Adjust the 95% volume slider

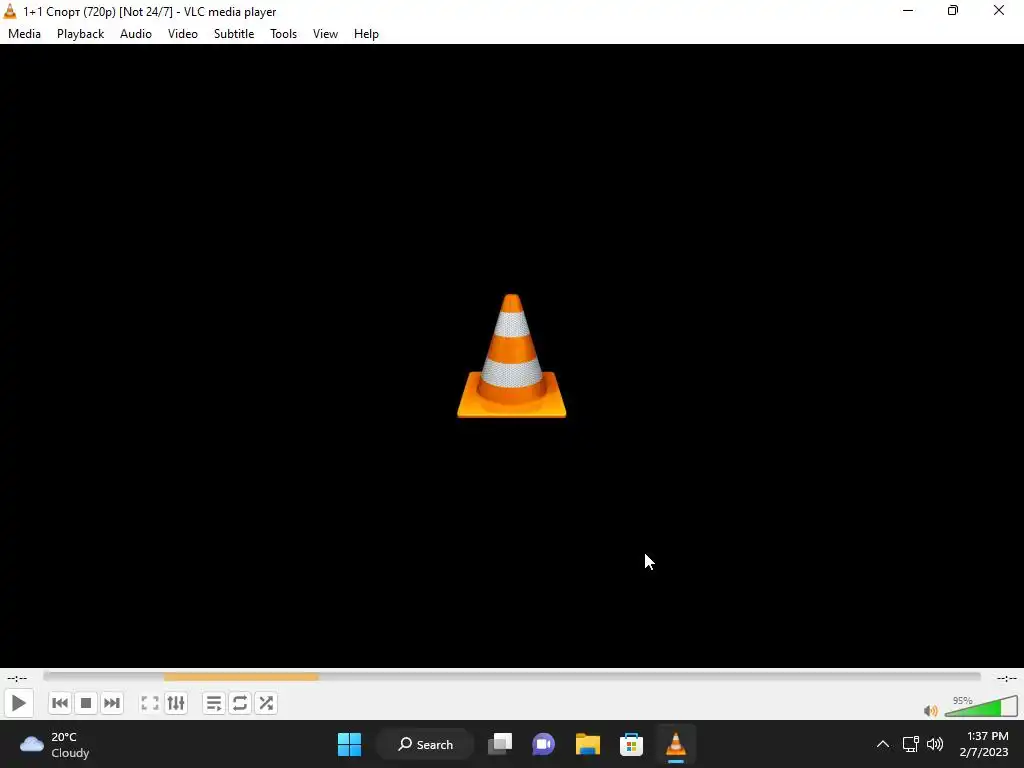[x=981, y=707]
